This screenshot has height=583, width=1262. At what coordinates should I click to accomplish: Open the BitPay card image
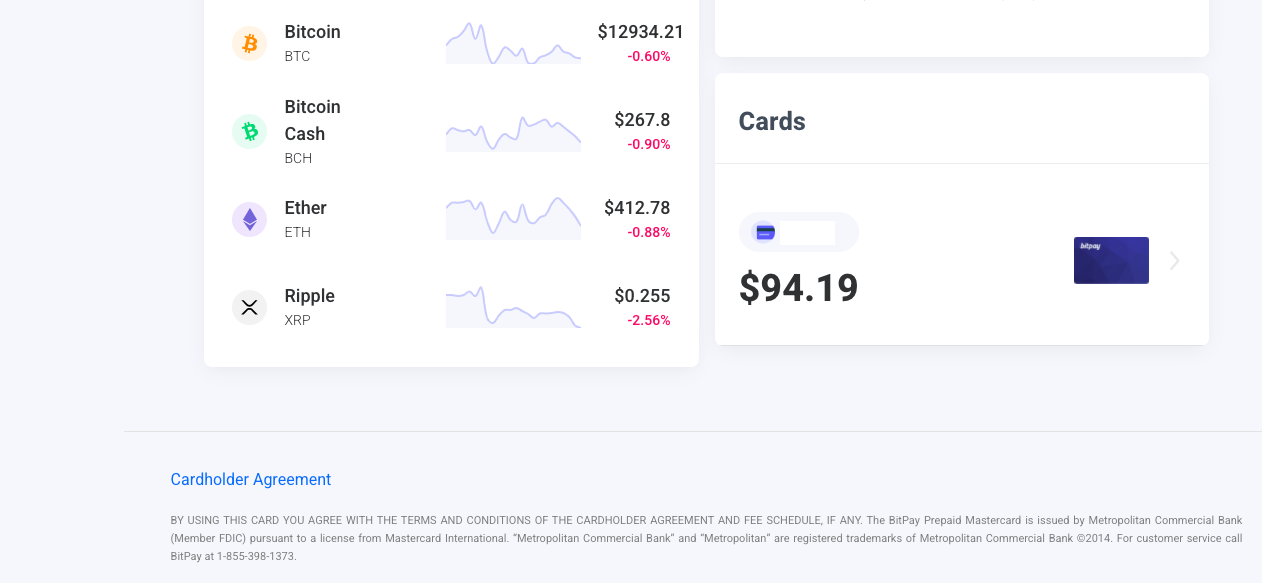tap(1111, 259)
